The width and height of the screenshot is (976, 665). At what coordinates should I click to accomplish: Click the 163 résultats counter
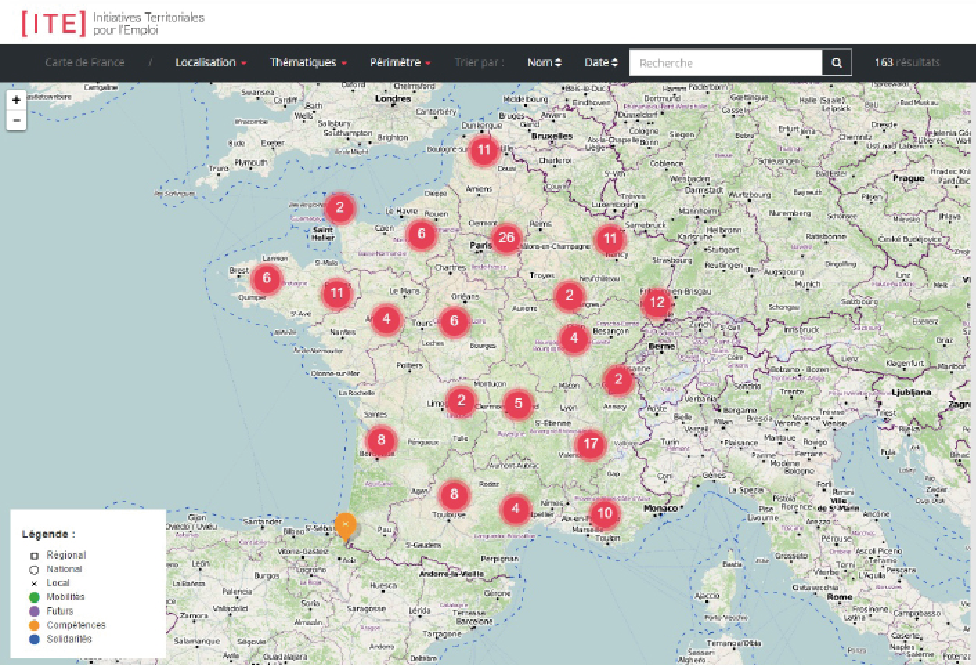coord(907,62)
